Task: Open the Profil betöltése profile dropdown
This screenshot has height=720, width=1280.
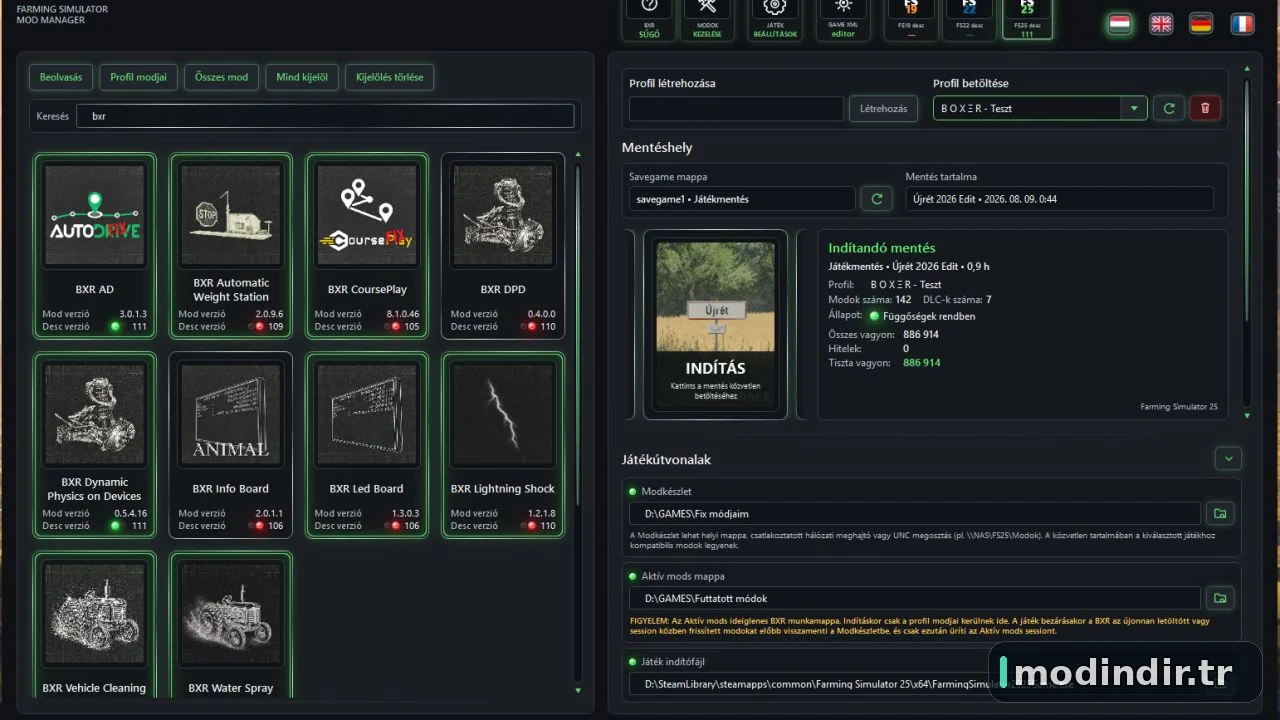Action: [1040, 108]
